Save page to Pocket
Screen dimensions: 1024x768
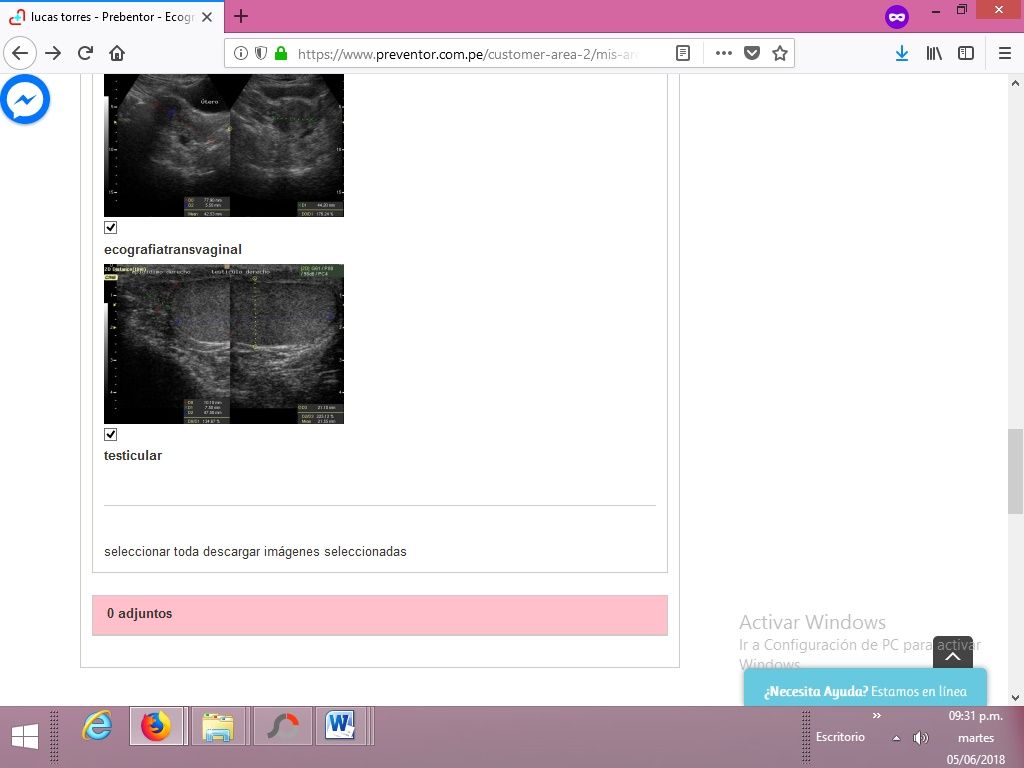[752, 54]
